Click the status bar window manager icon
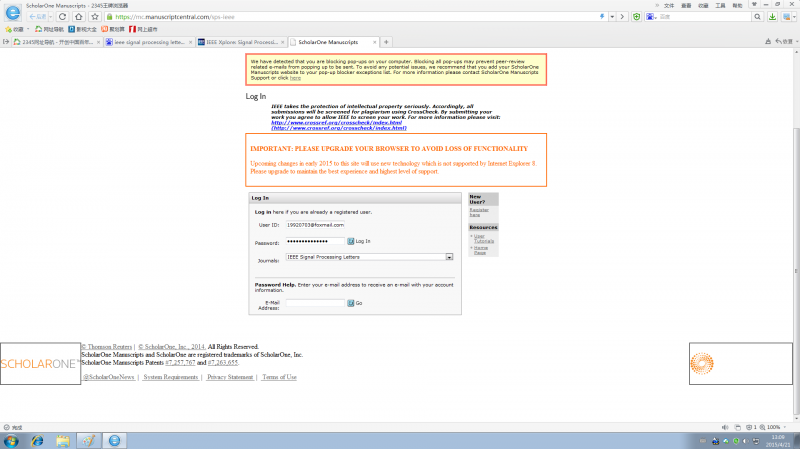Screen dimensions: 800x449 coord(738,427)
